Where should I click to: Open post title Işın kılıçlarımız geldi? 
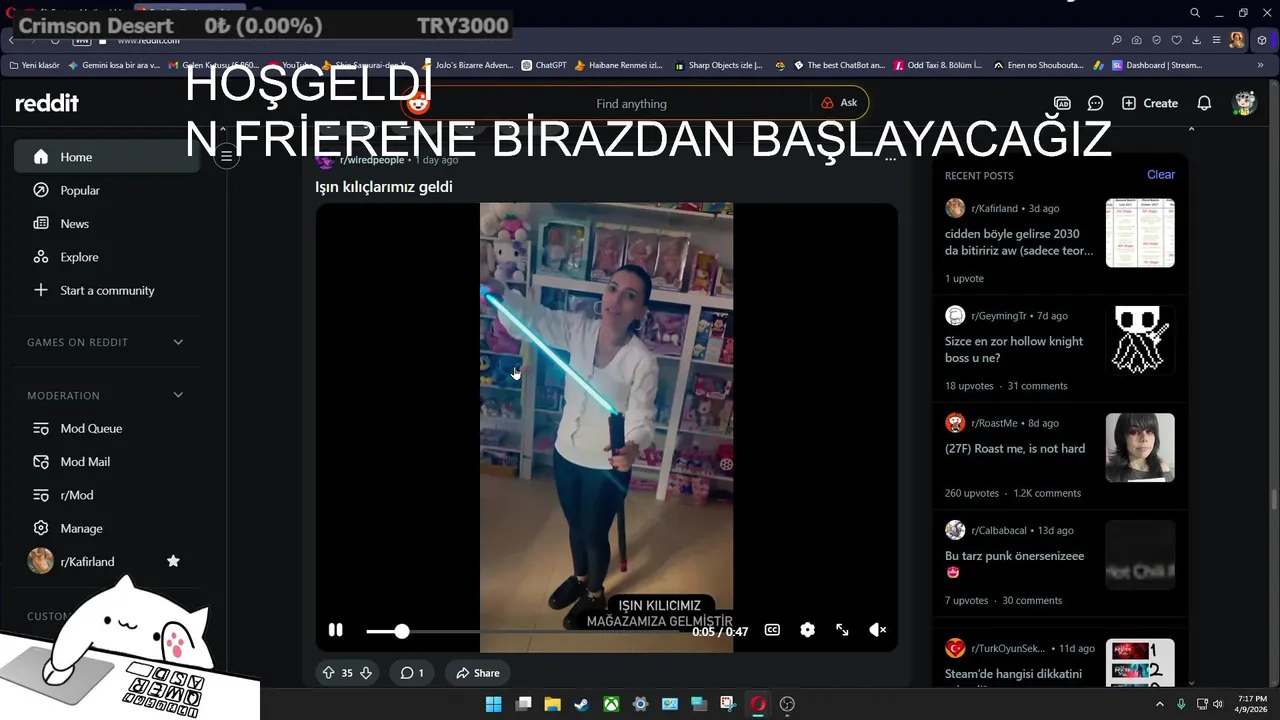pyautogui.click(x=384, y=187)
